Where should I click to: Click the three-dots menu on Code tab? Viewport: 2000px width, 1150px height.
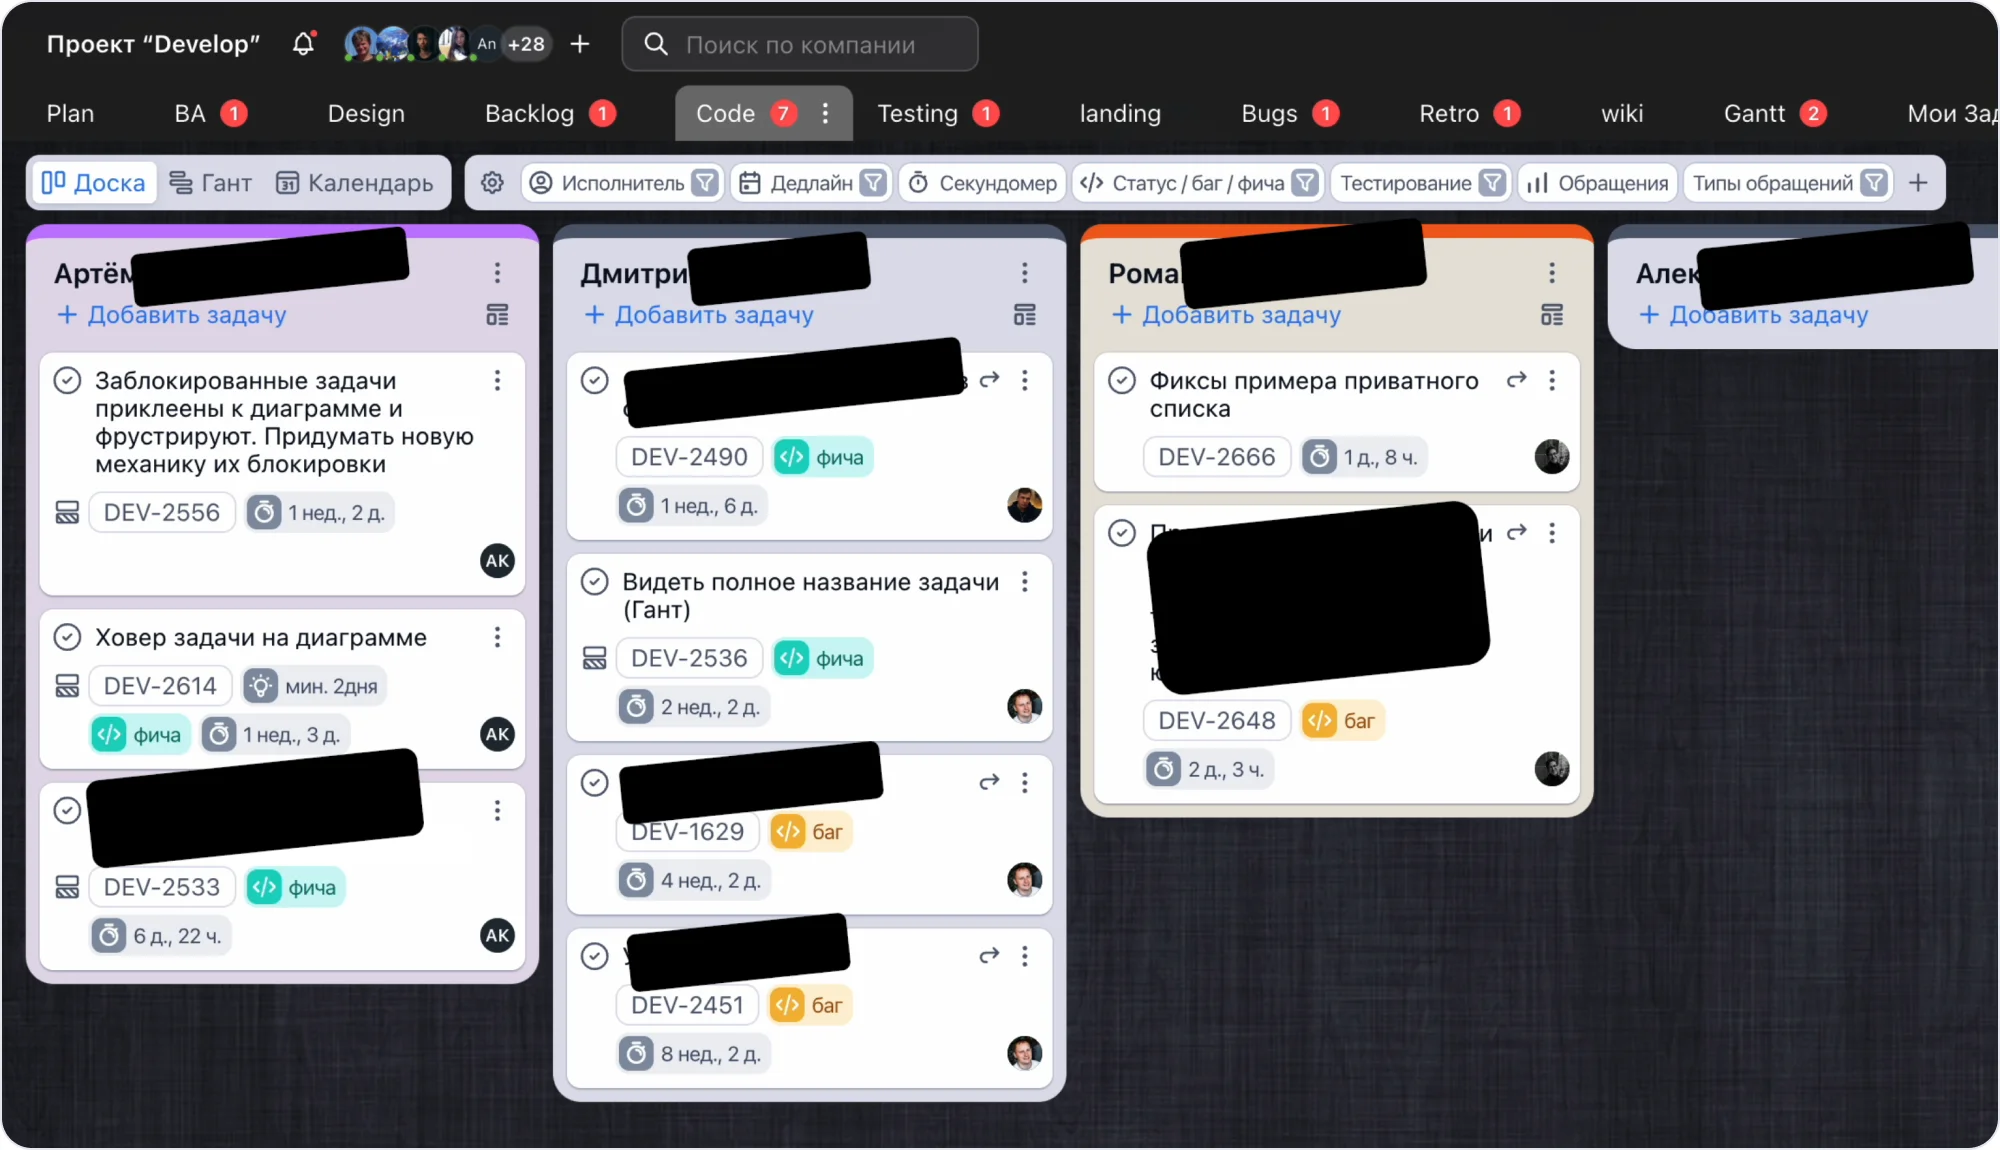pos(825,113)
